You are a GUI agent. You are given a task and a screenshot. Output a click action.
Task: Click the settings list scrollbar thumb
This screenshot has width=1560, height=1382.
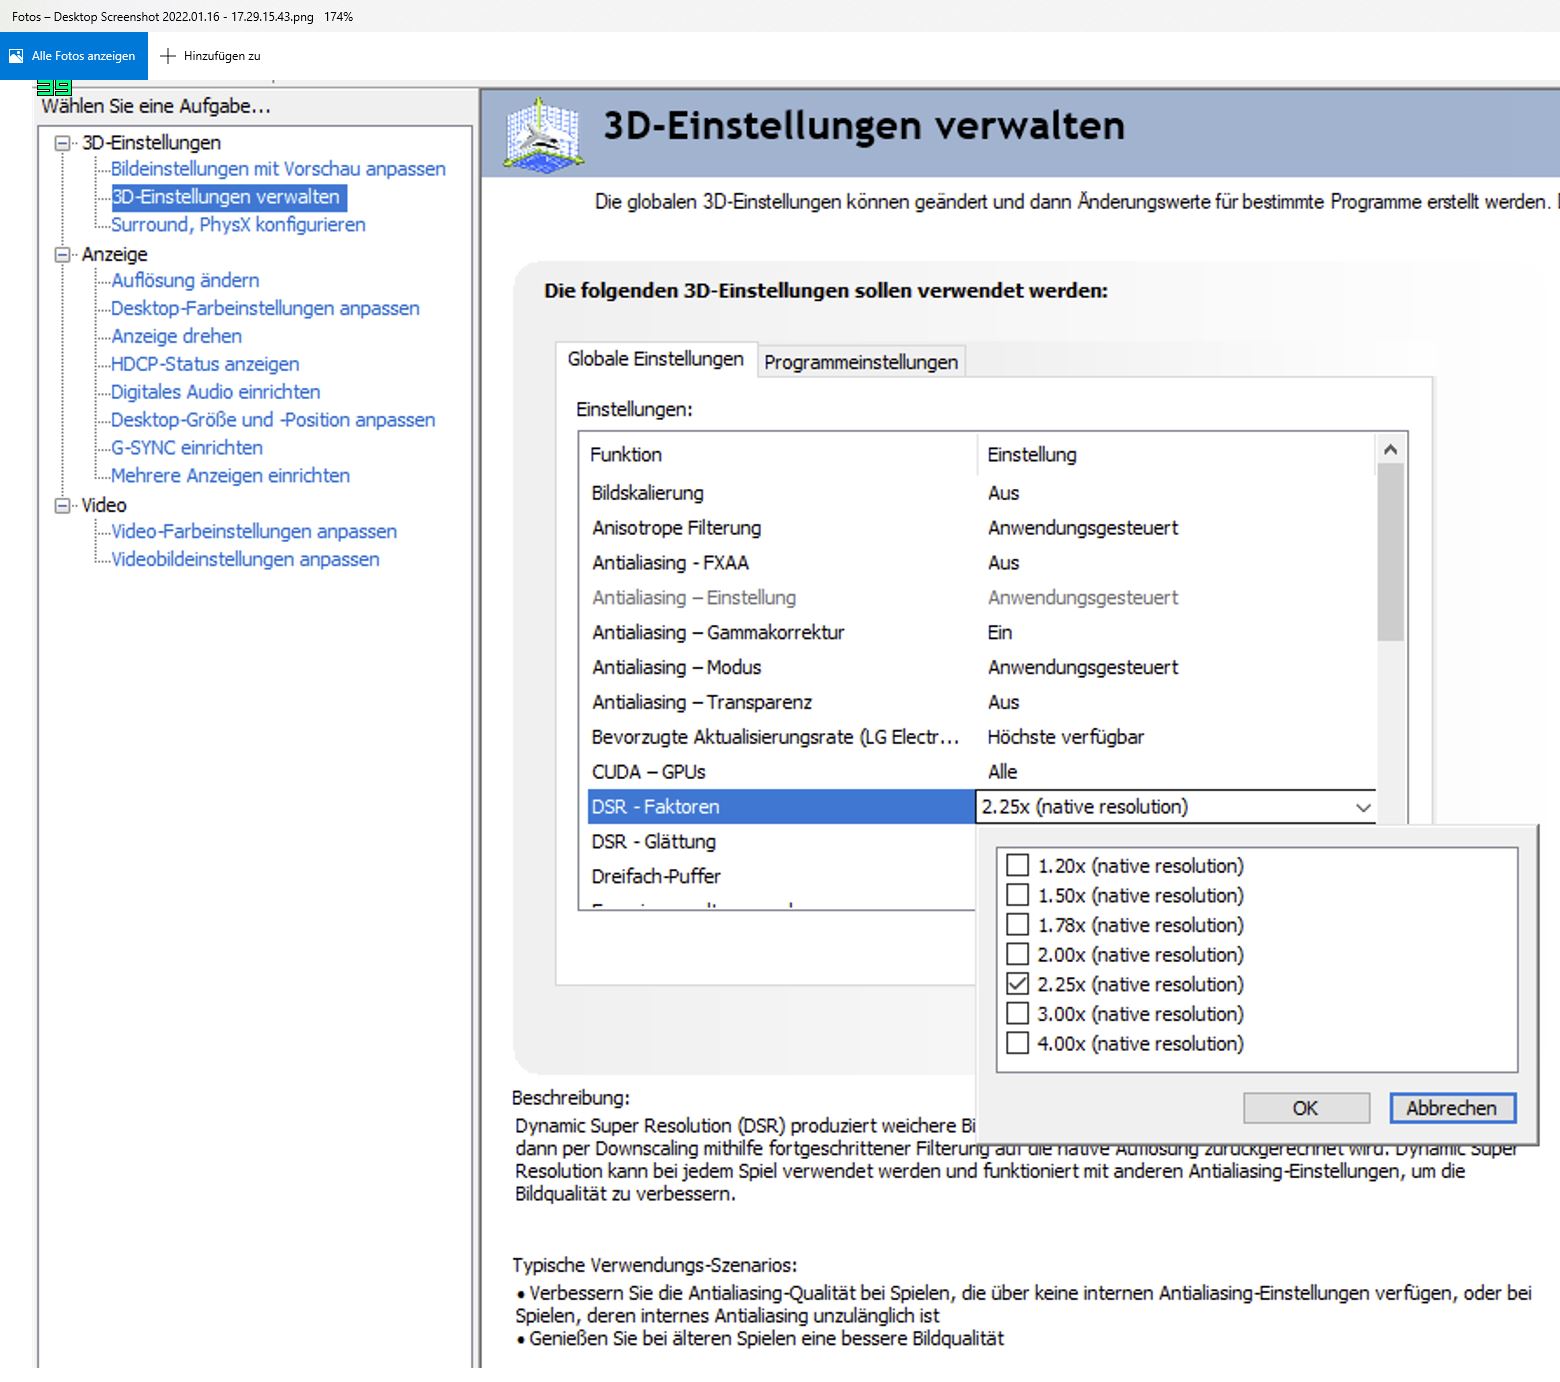point(1390,552)
